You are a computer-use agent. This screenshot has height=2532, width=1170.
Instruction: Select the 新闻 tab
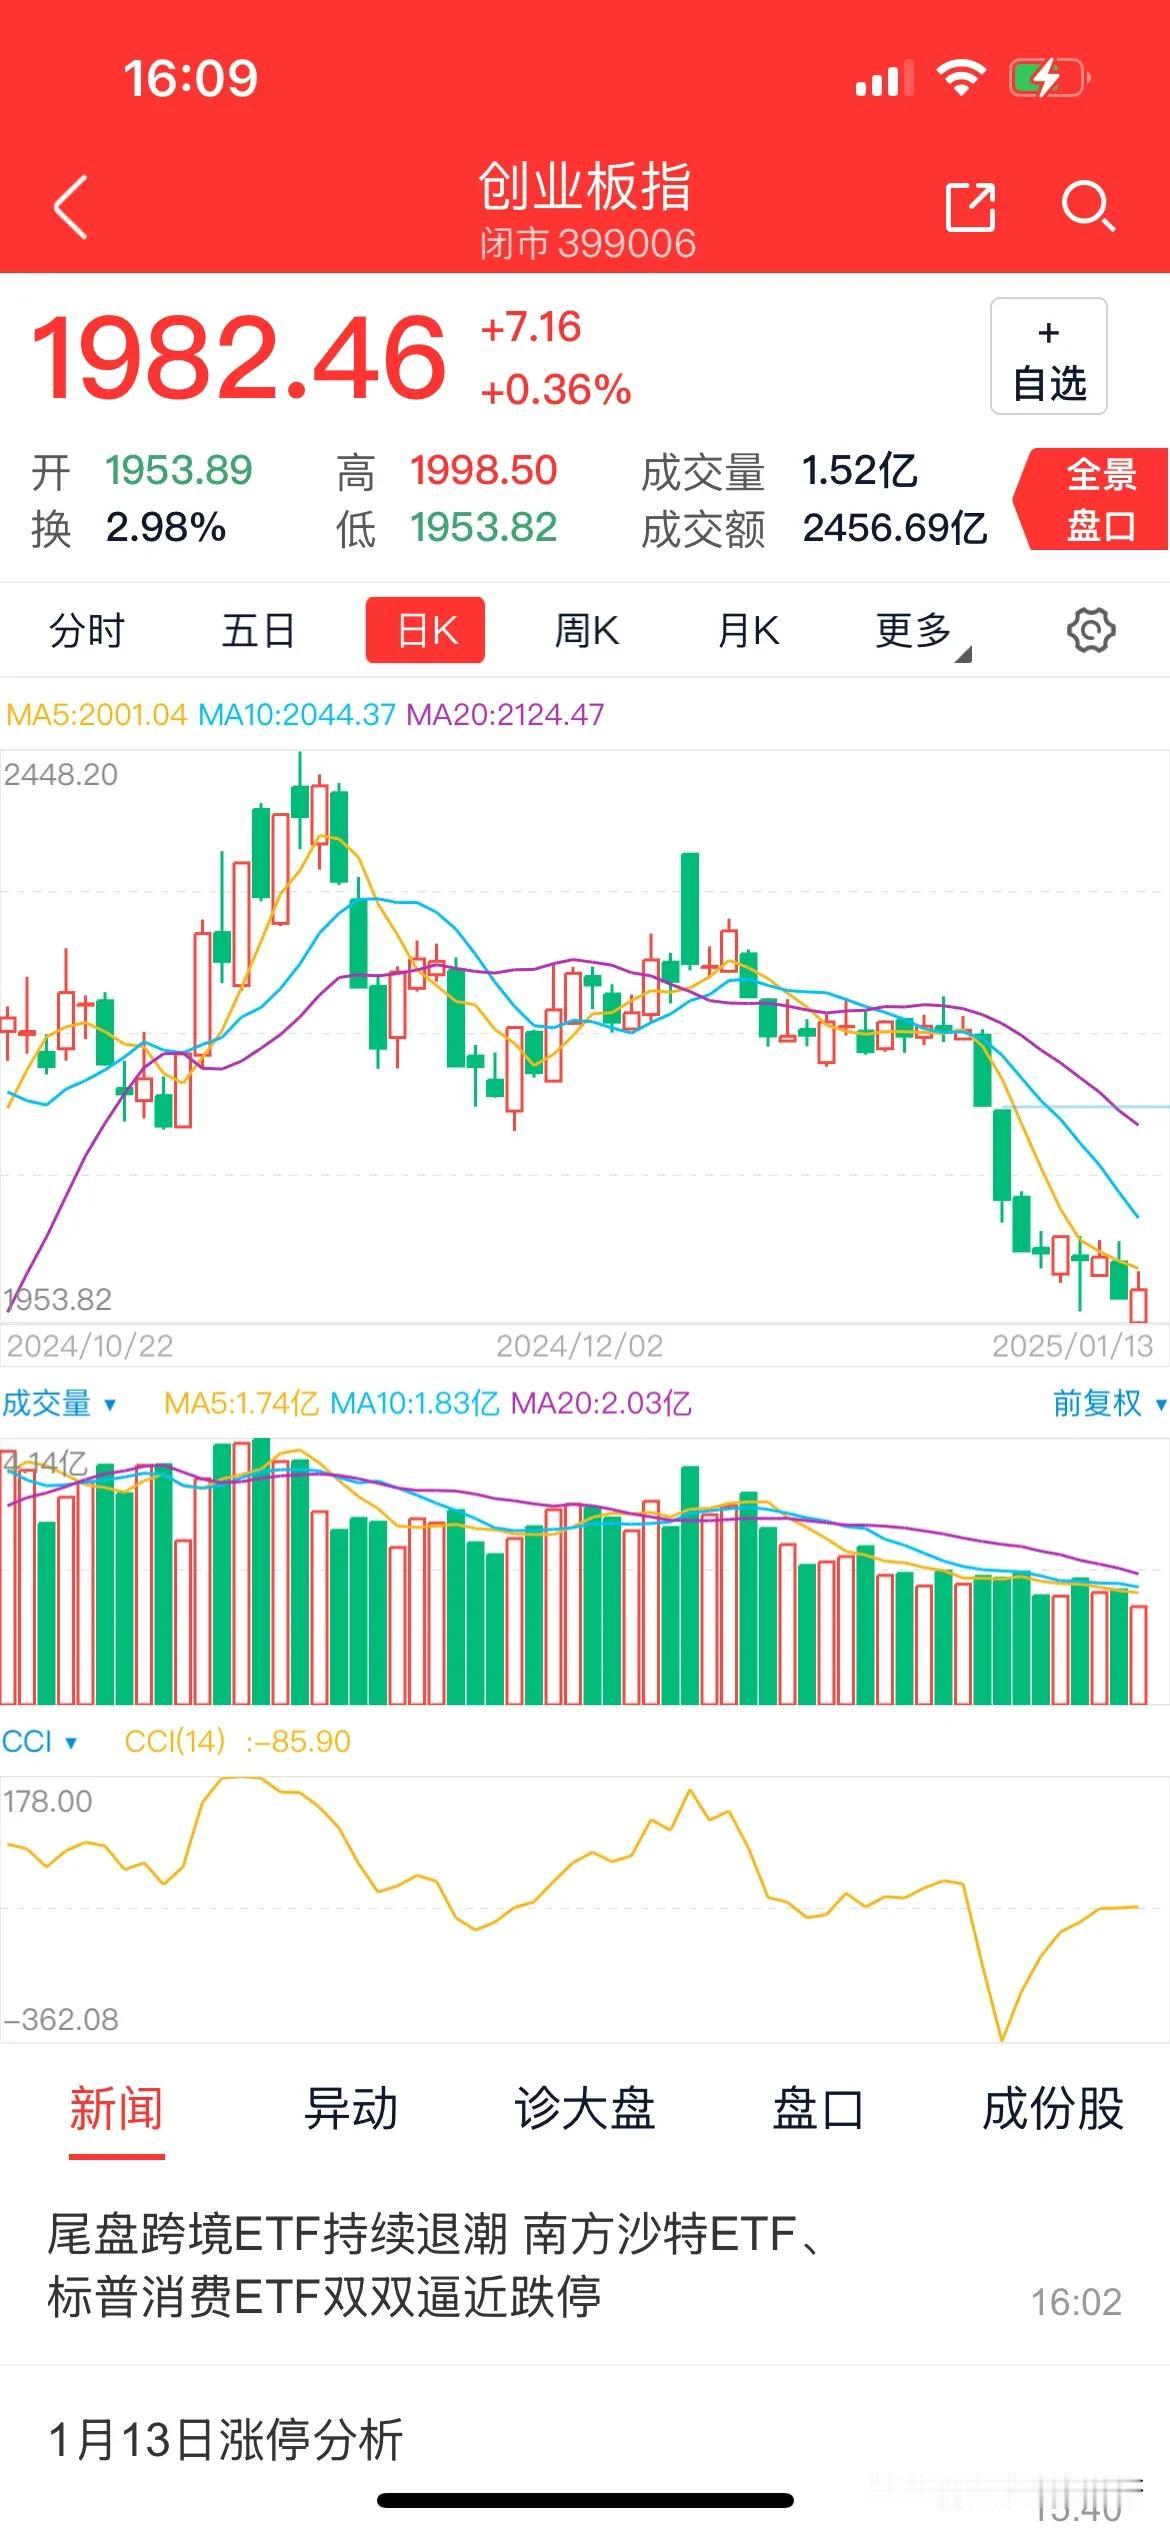[x=116, y=2108]
